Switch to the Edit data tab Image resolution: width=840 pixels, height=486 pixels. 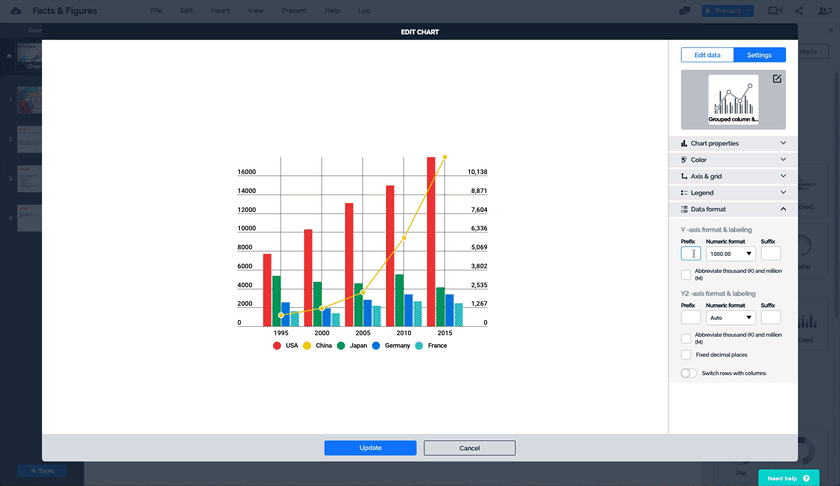click(x=707, y=55)
